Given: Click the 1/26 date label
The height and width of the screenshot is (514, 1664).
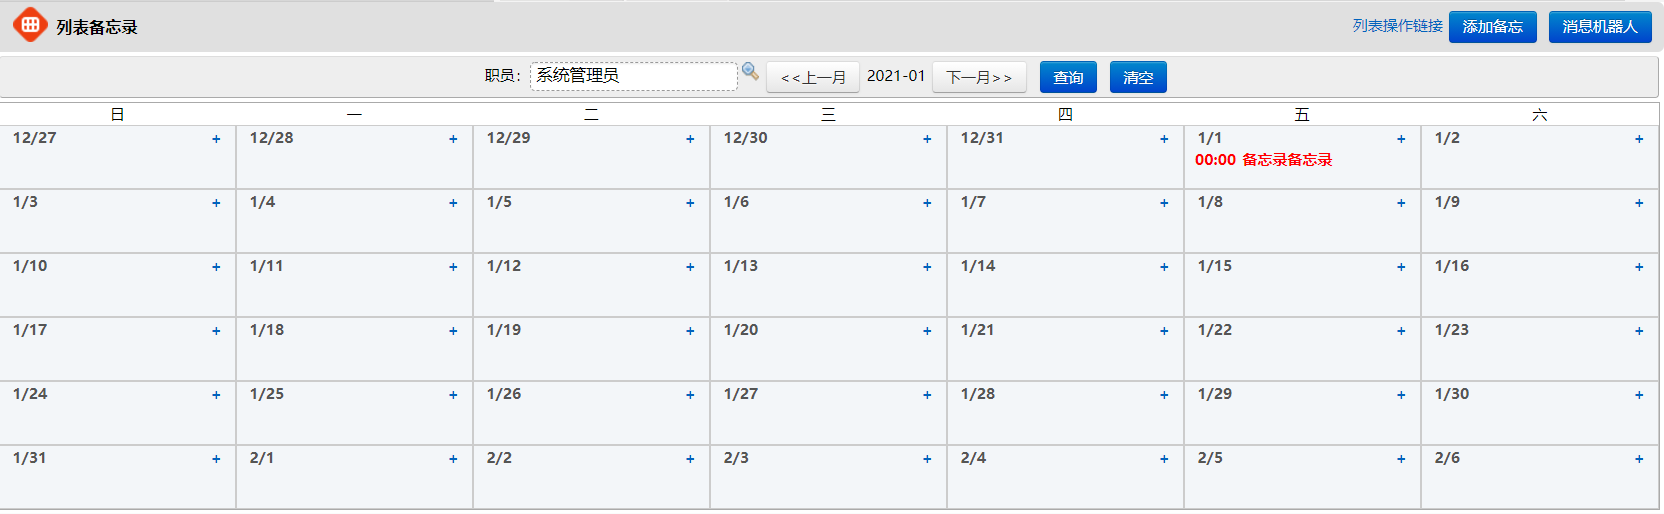Looking at the screenshot, I should 504,394.
